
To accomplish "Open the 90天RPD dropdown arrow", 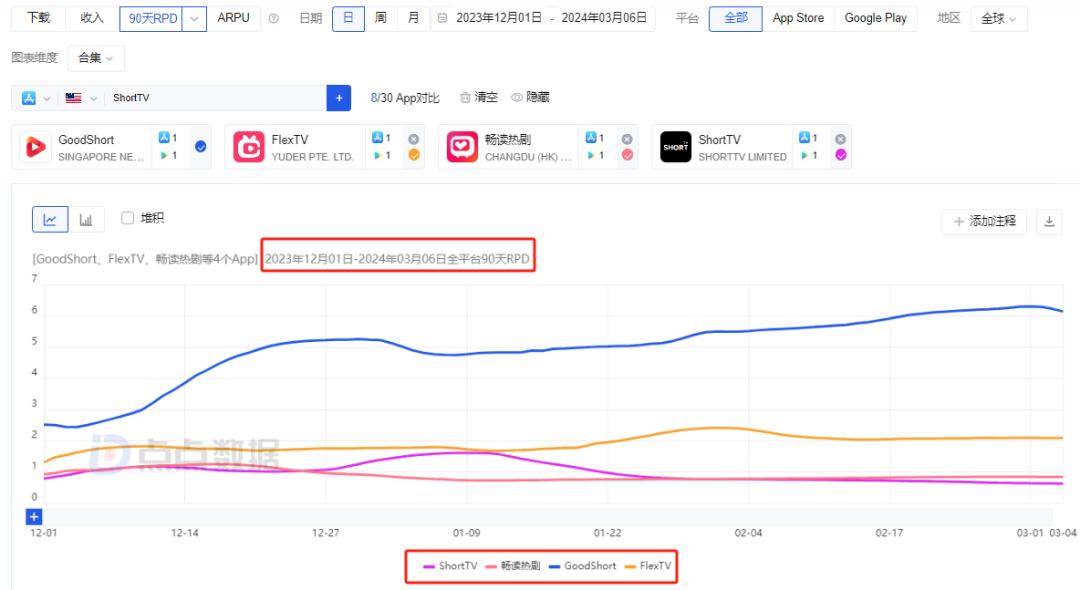I will [194, 19].
